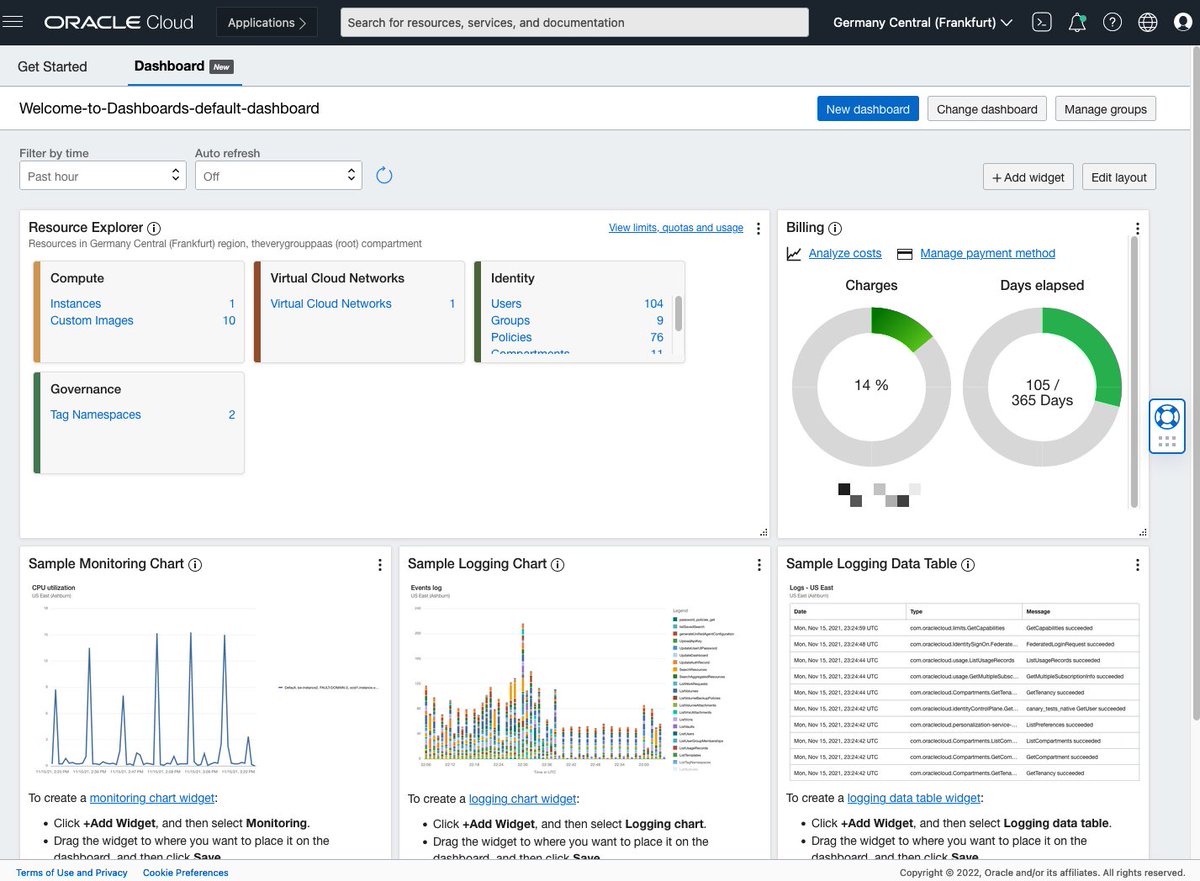The height and width of the screenshot is (881, 1200).
Task: Open Compute Instances link
Action: (x=76, y=304)
